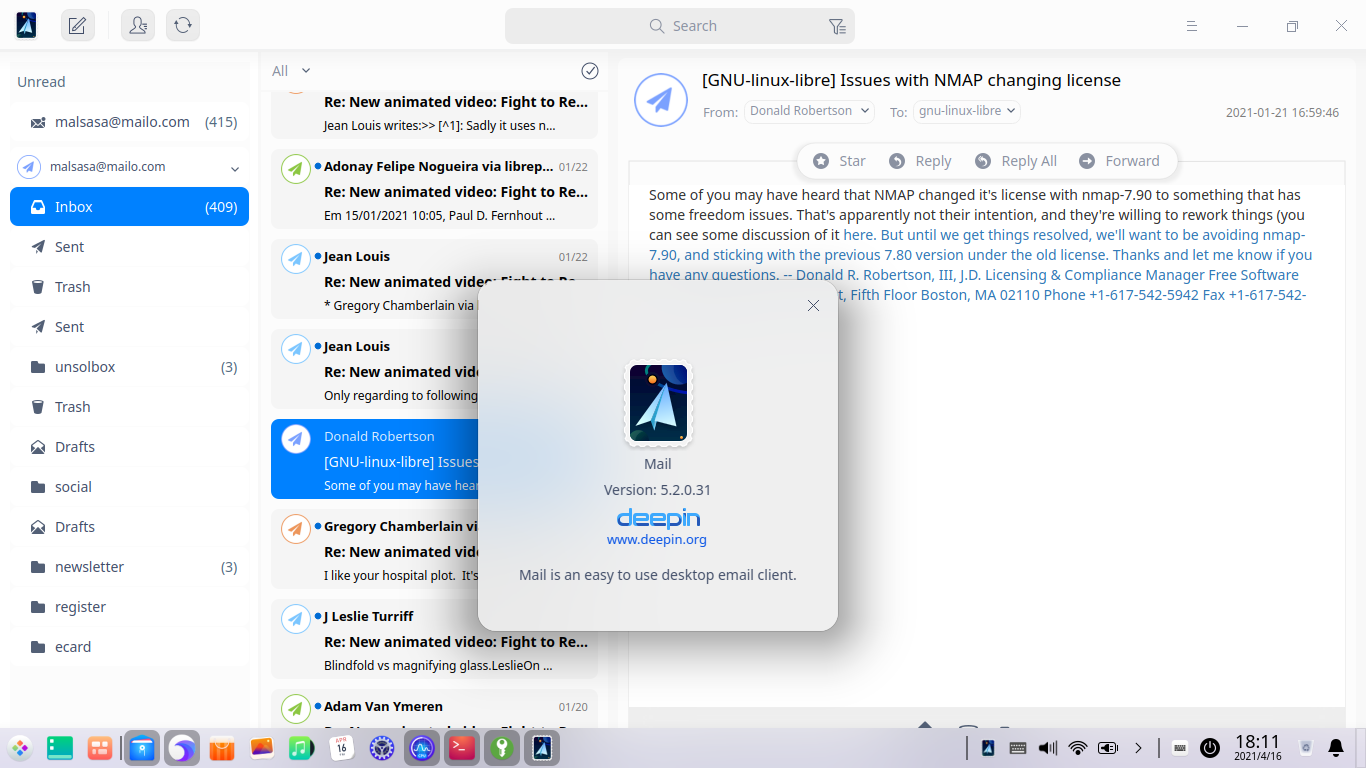Open the search filter icon
This screenshot has width=1366, height=768.
click(837, 27)
